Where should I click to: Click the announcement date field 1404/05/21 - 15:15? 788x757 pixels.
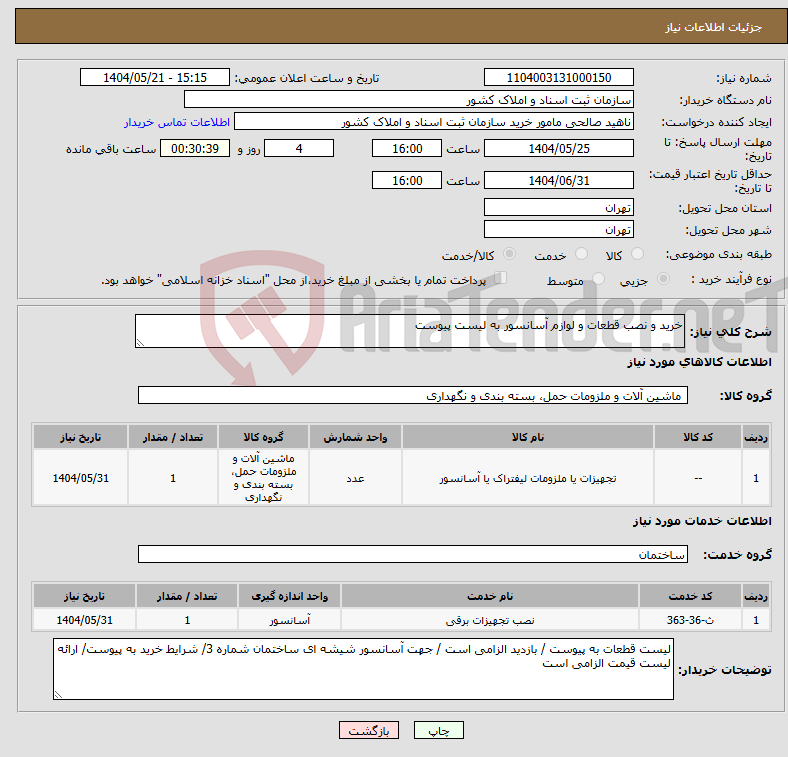coord(155,77)
